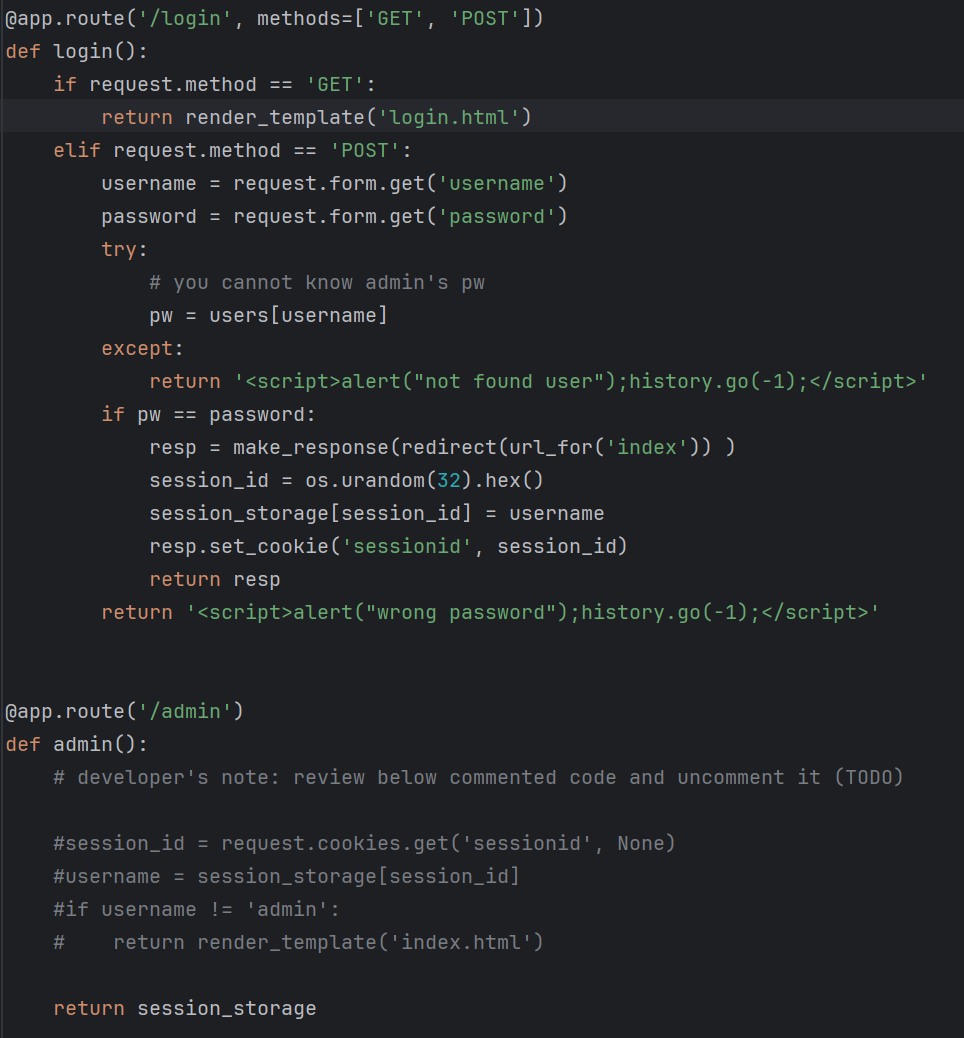Screen dimensions: 964x1038
Task: Click the 'if pw == password:' line
Action: tap(209, 415)
